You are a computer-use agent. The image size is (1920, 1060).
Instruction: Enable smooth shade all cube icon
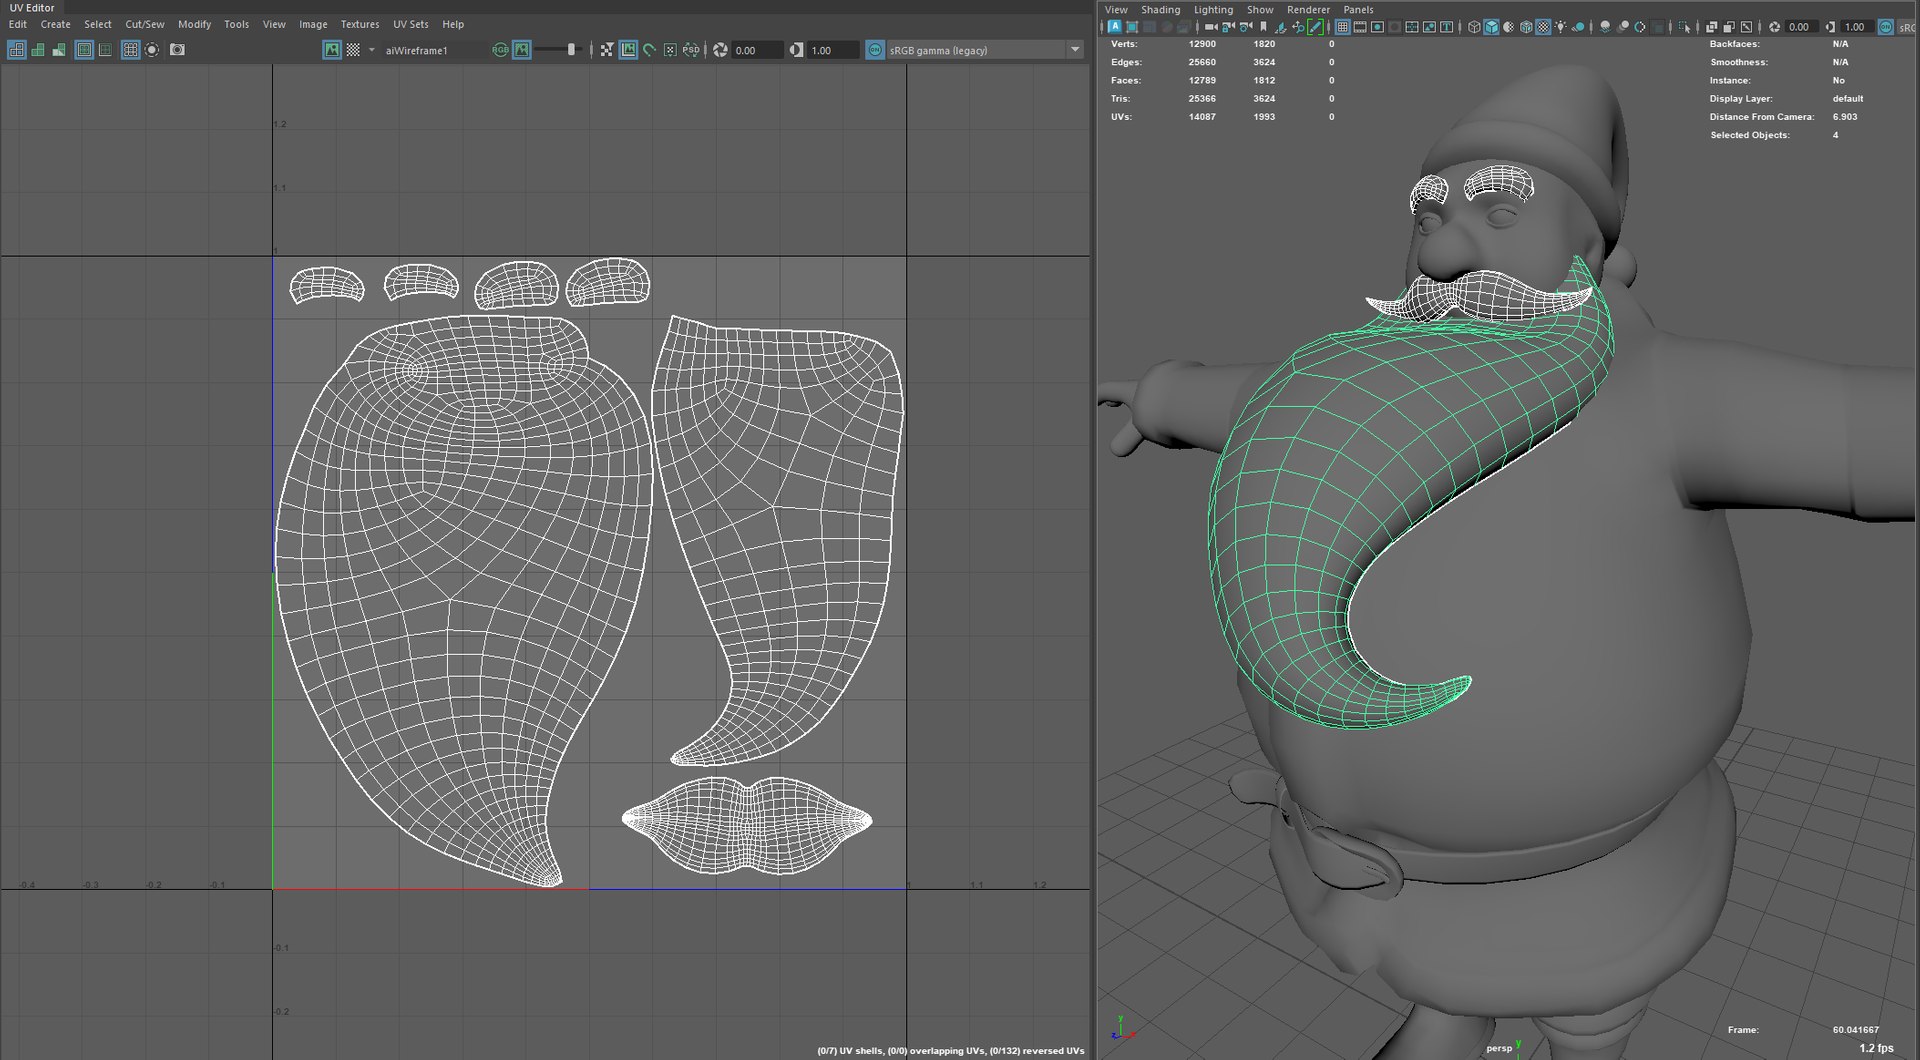coord(1492,27)
